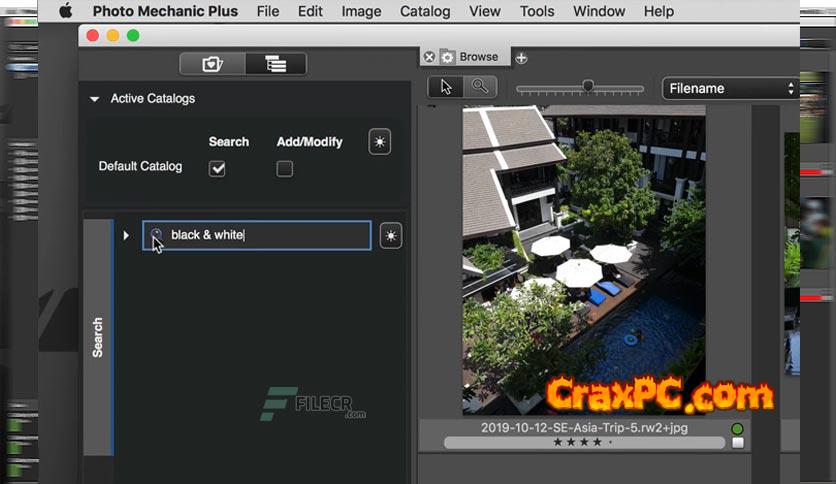Enable Add/Modify for Default Catalog
The image size is (836, 484).
click(x=285, y=169)
